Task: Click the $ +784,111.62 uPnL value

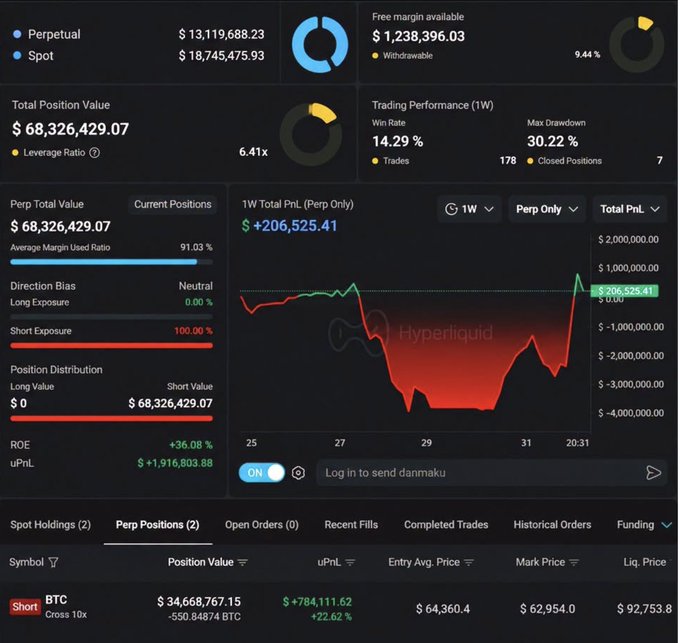Action: (x=317, y=602)
